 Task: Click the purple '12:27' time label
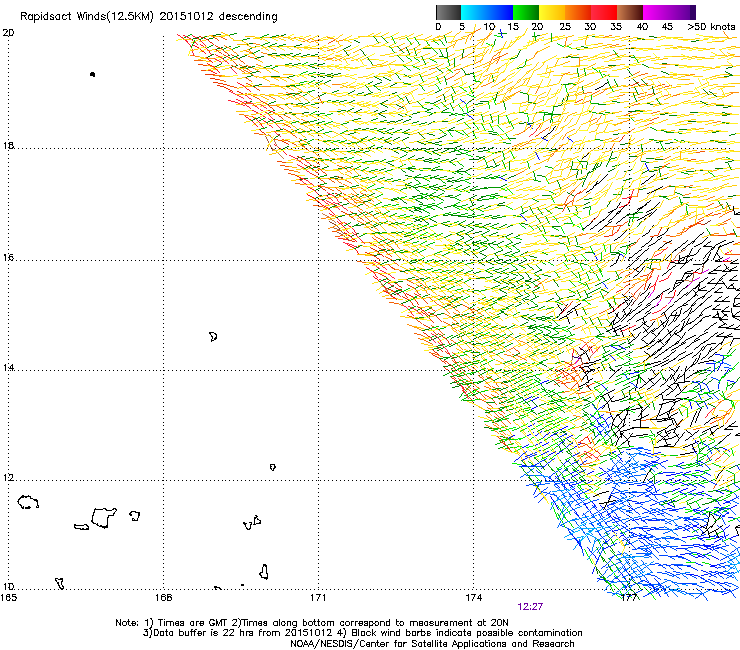tap(530, 607)
